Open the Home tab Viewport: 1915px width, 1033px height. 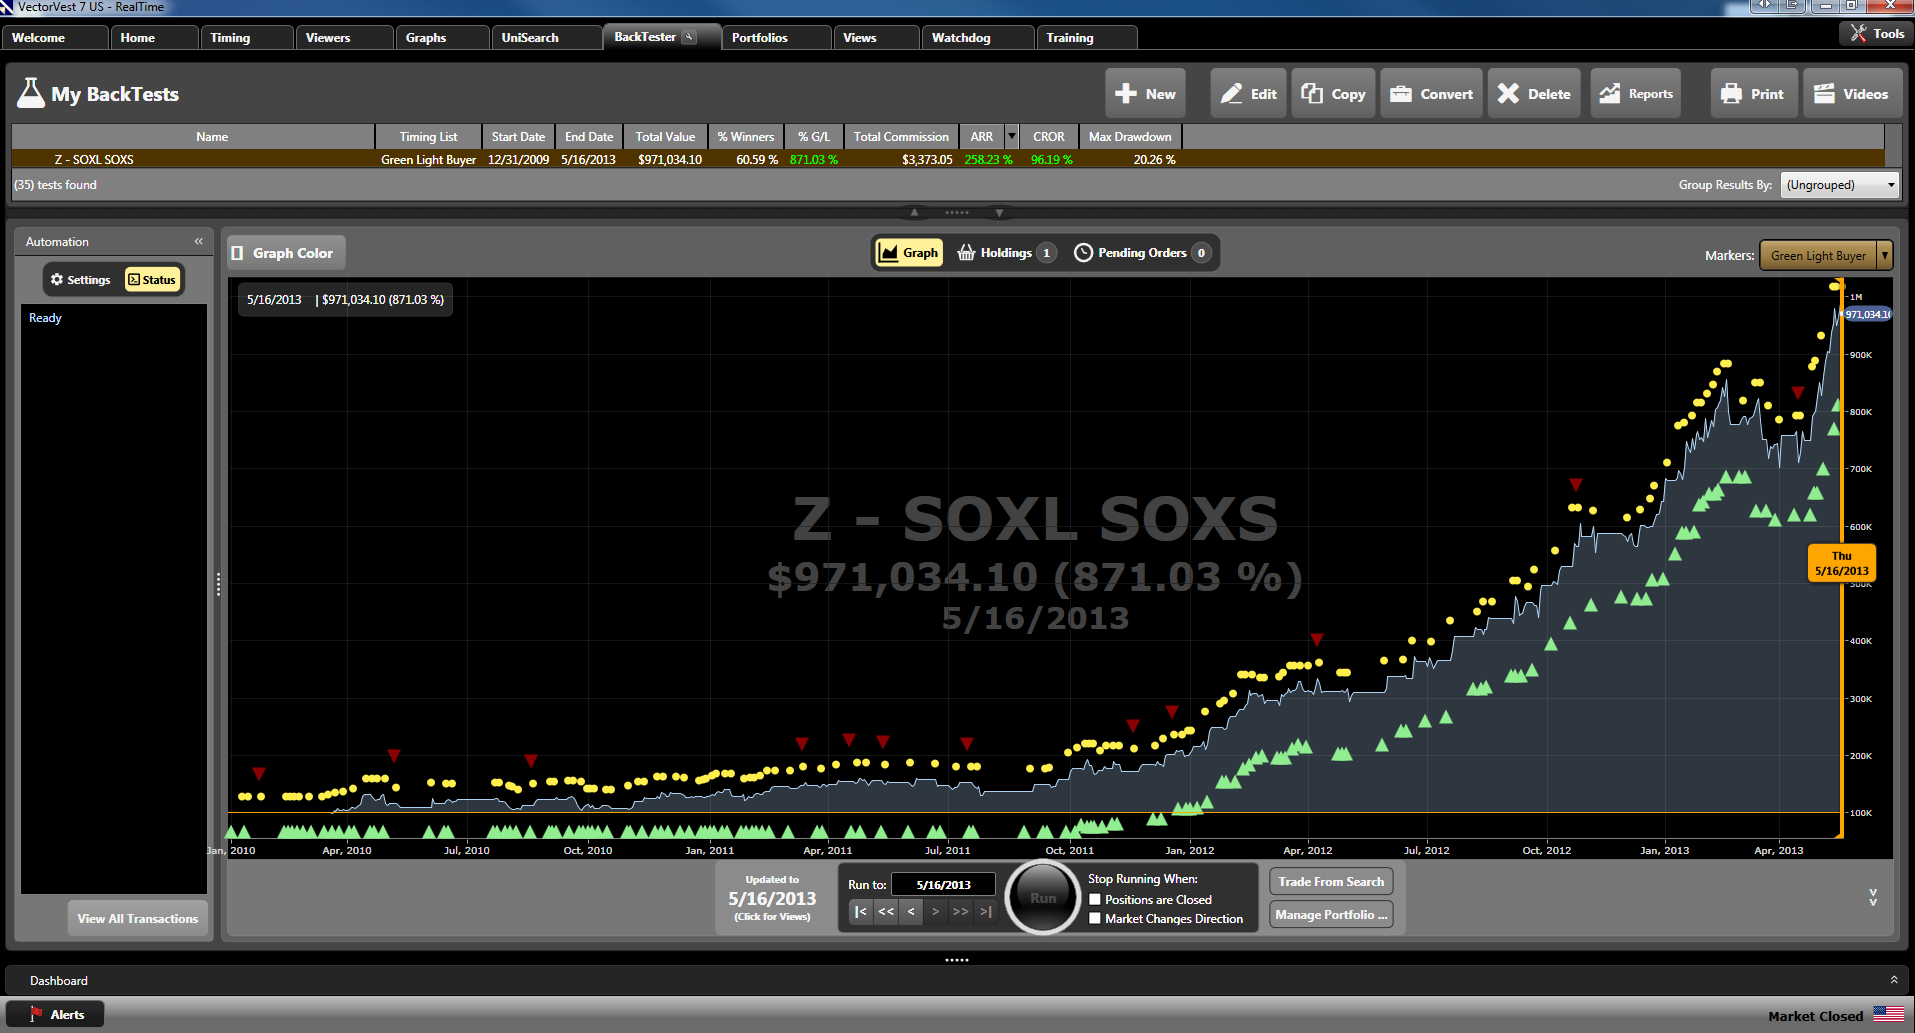[x=153, y=37]
